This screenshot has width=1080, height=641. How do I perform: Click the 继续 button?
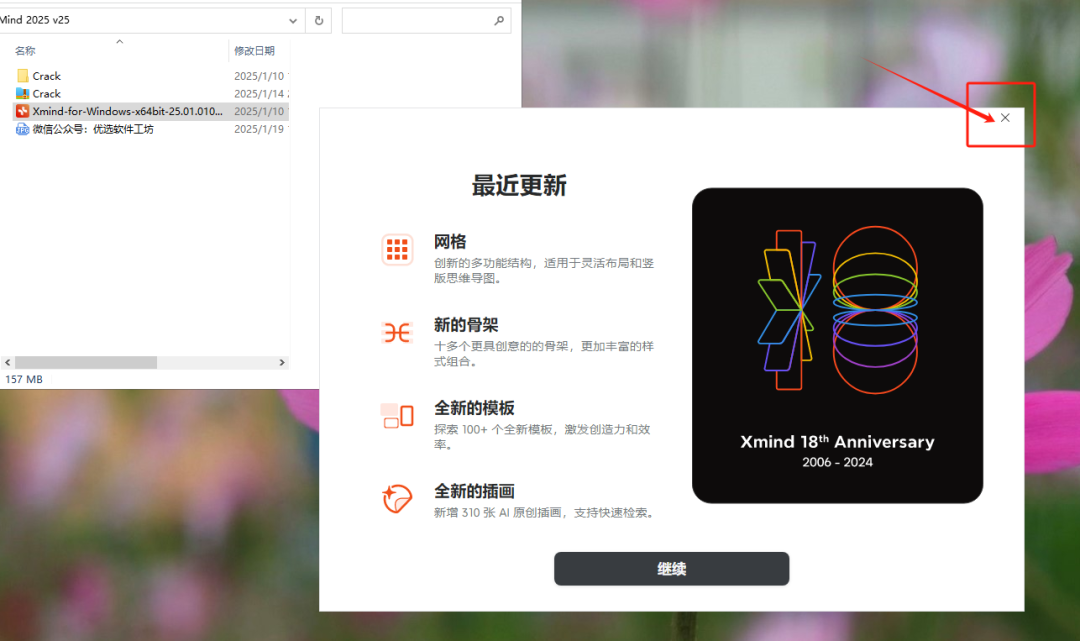click(x=672, y=569)
